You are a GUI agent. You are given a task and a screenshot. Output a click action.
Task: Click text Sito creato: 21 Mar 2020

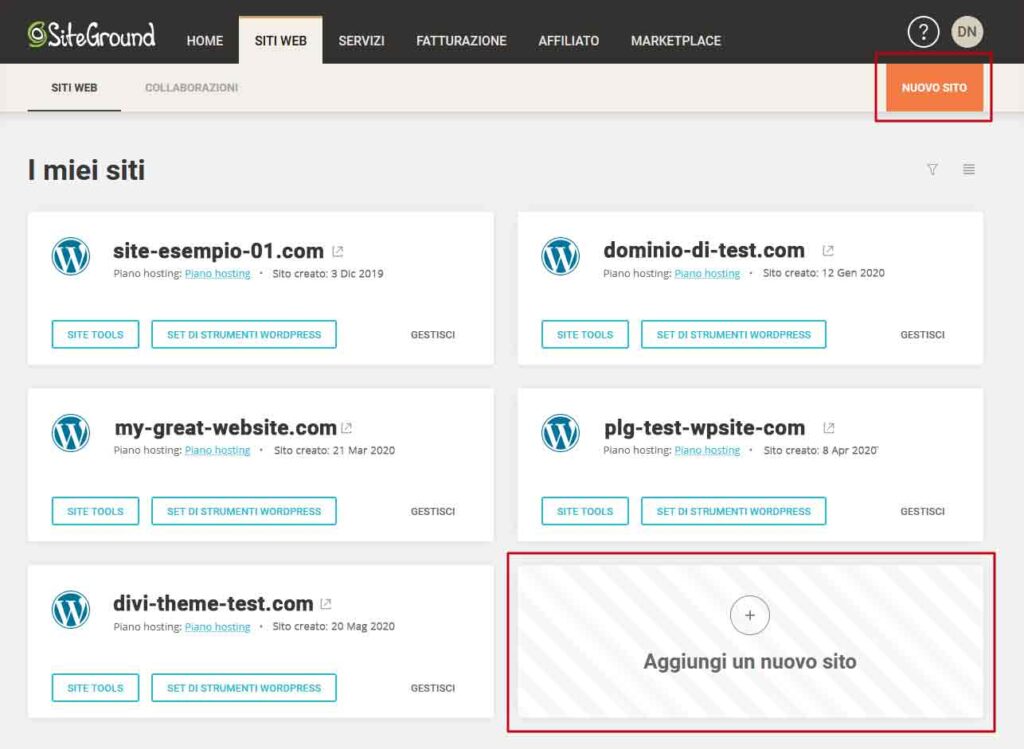(334, 451)
